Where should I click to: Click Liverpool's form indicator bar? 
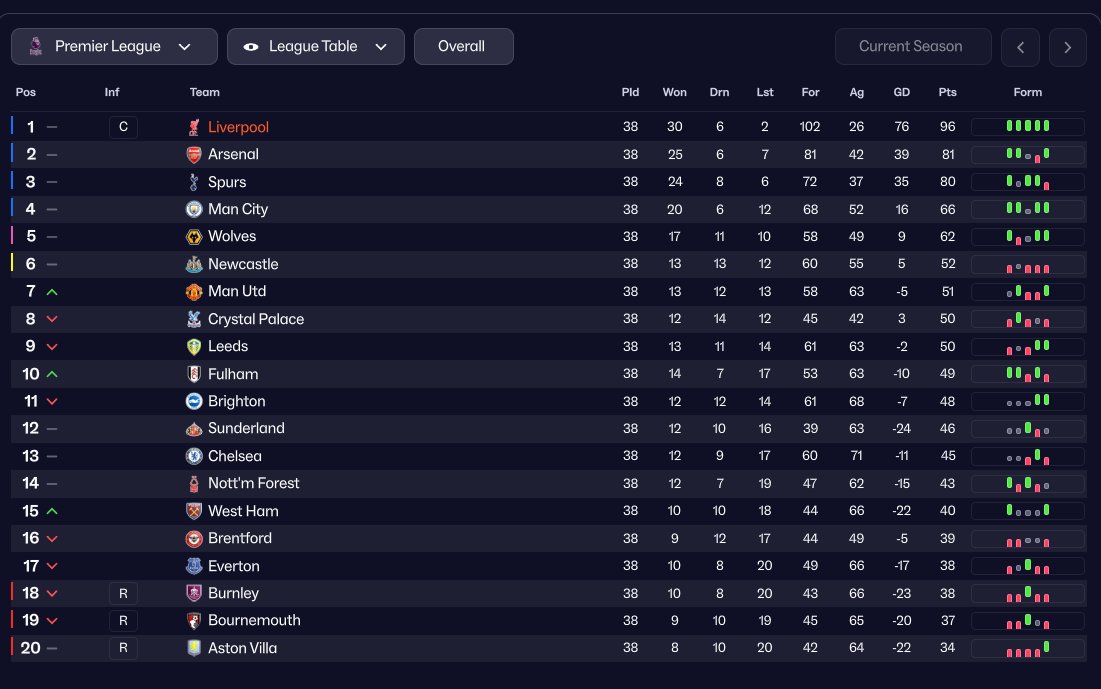coord(1027,127)
